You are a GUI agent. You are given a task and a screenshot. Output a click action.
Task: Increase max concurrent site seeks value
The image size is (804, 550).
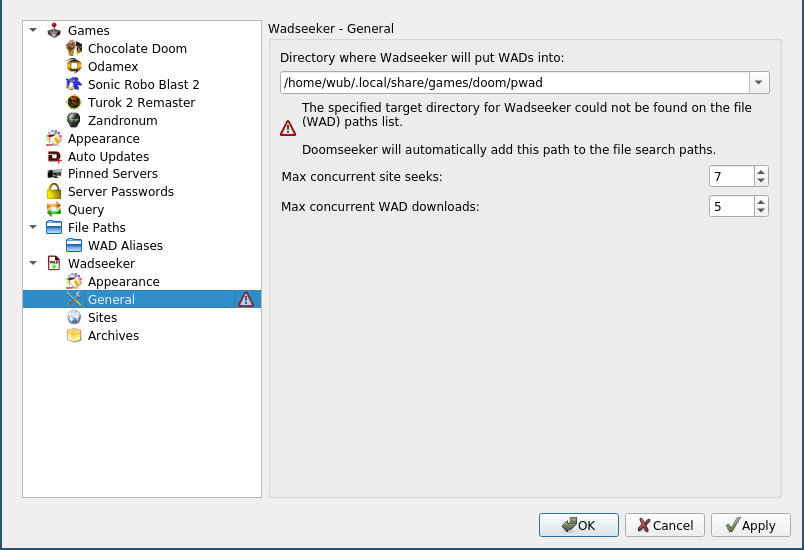[x=762, y=172]
